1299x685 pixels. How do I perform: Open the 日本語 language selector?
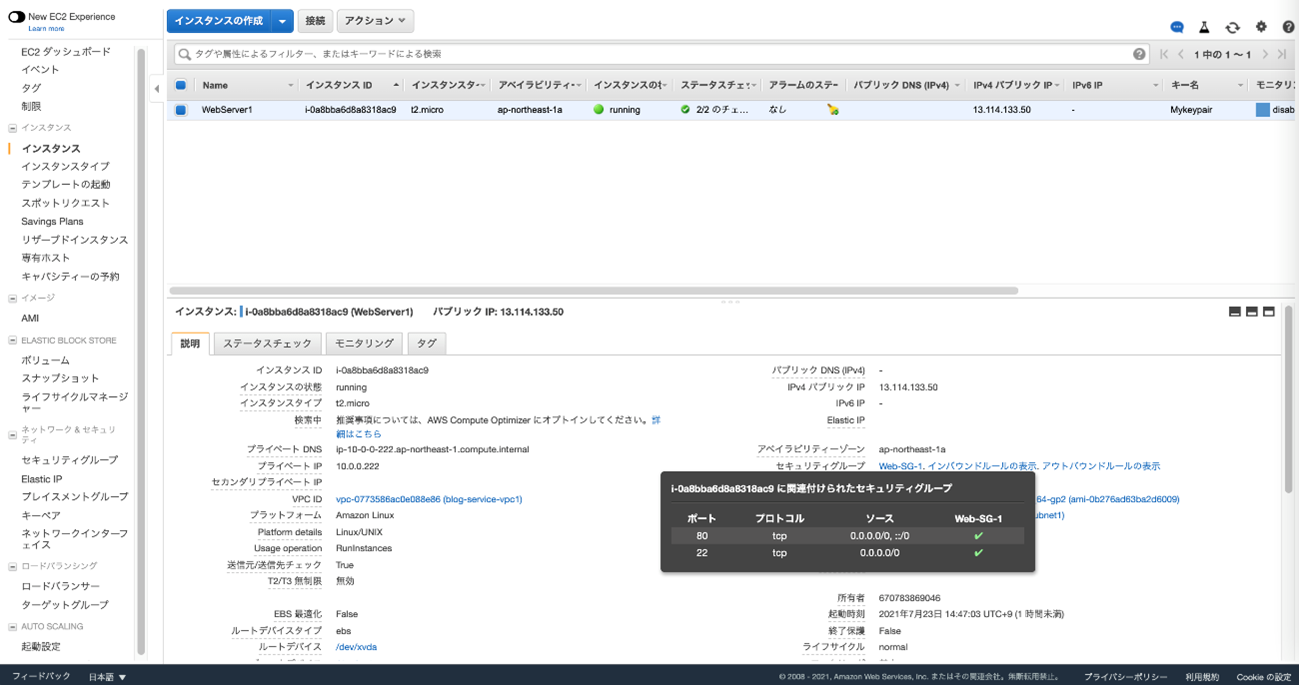point(107,677)
